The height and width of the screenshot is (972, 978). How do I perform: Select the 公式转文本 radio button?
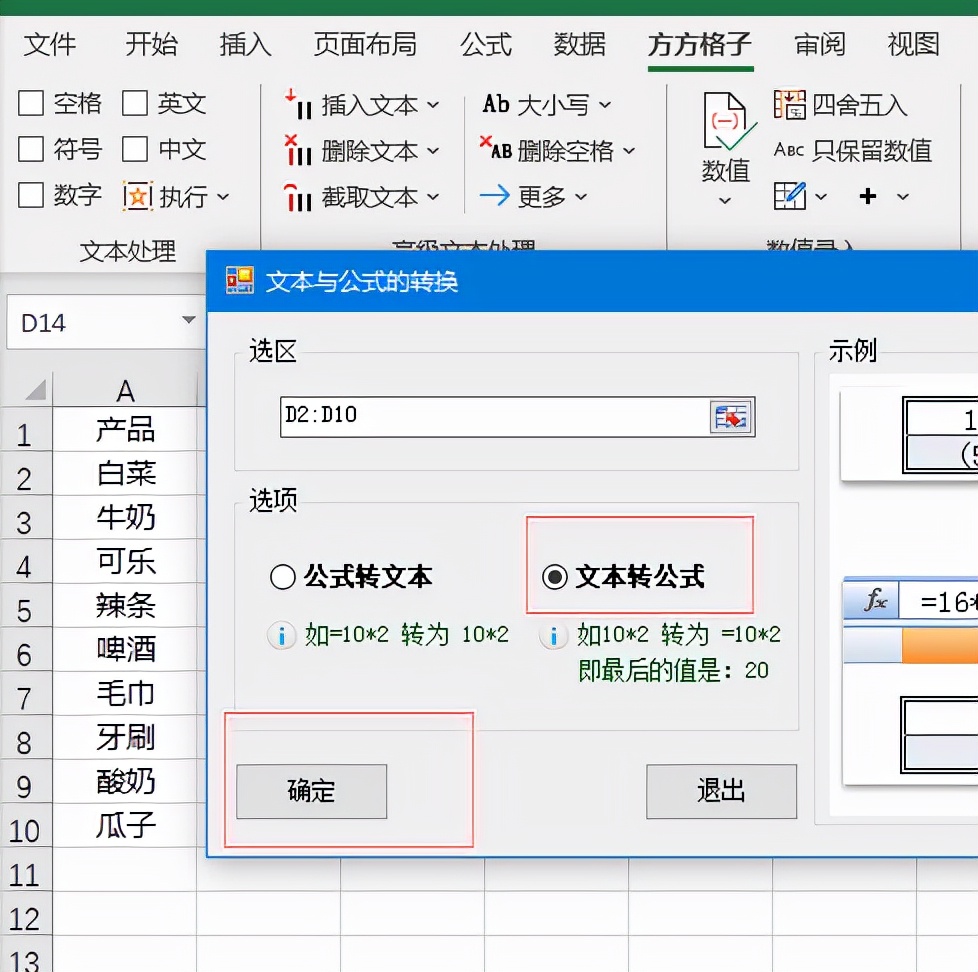pyautogui.click(x=283, y=576)
